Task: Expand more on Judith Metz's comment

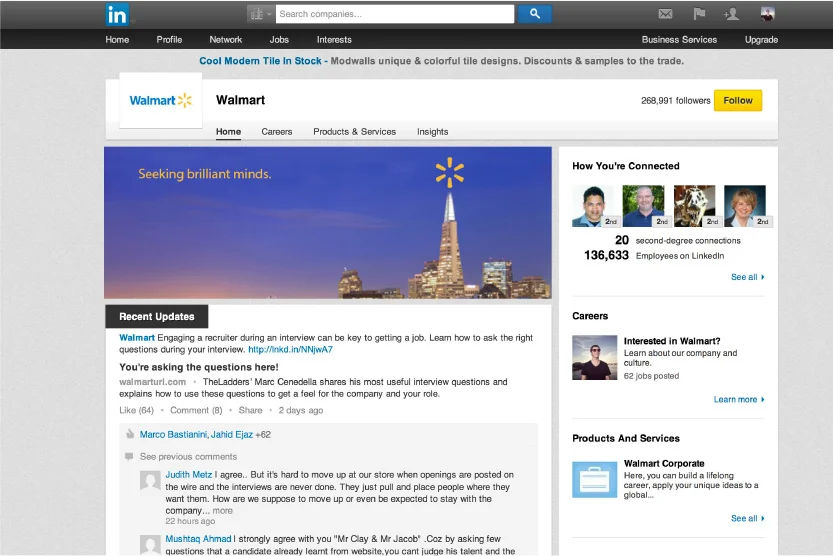Action: pyautogui.click(x=223, y=511)
